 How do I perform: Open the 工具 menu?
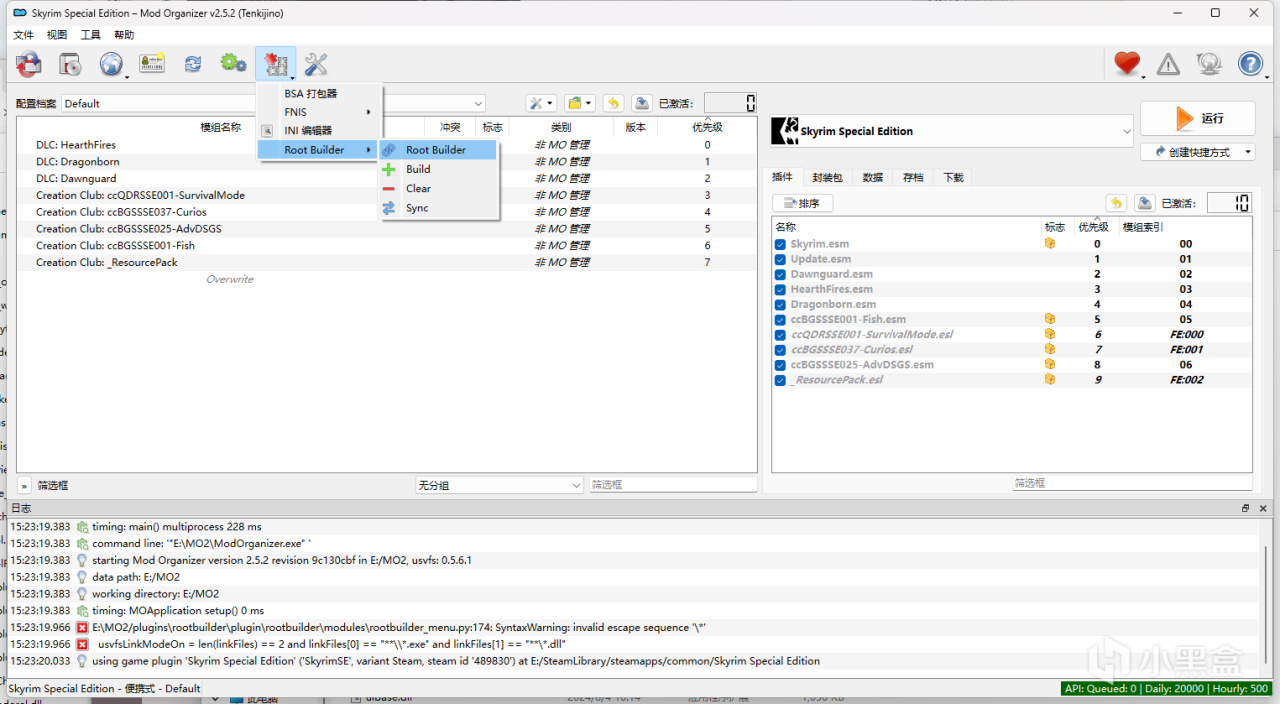pyautogui.click(x=91, y=35)
